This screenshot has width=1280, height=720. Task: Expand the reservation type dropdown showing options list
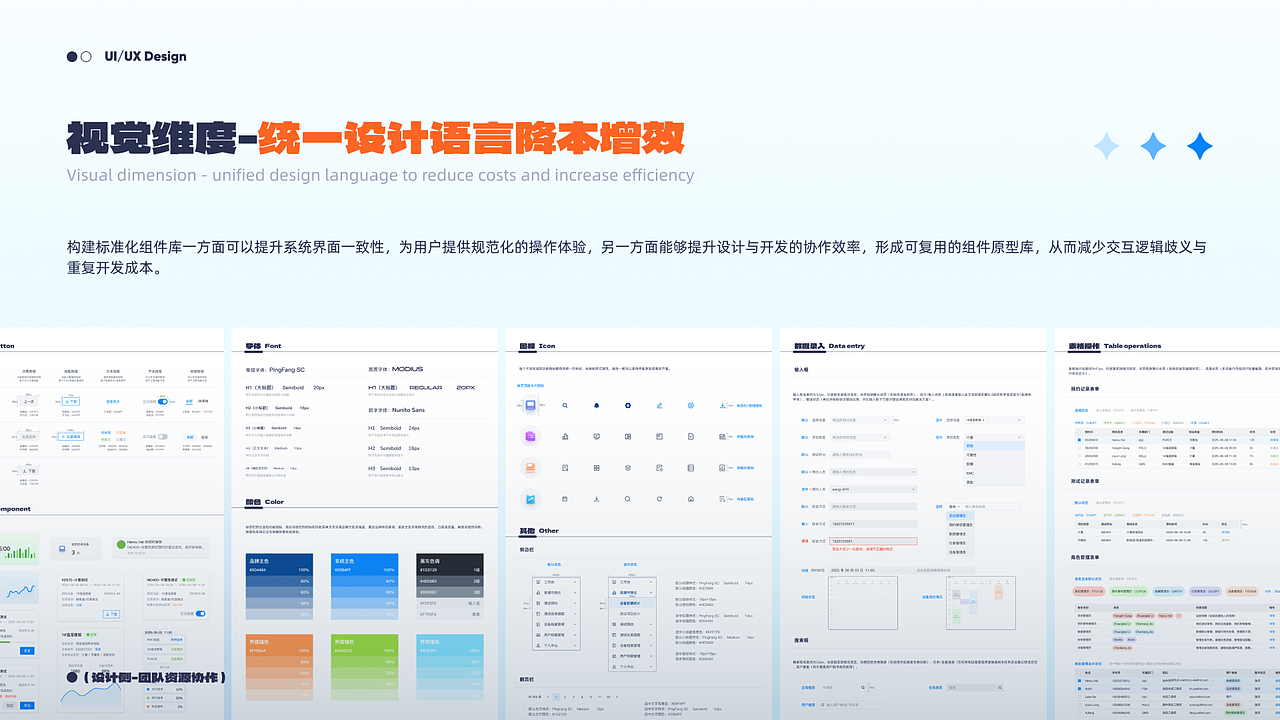[x=994, y=437]
